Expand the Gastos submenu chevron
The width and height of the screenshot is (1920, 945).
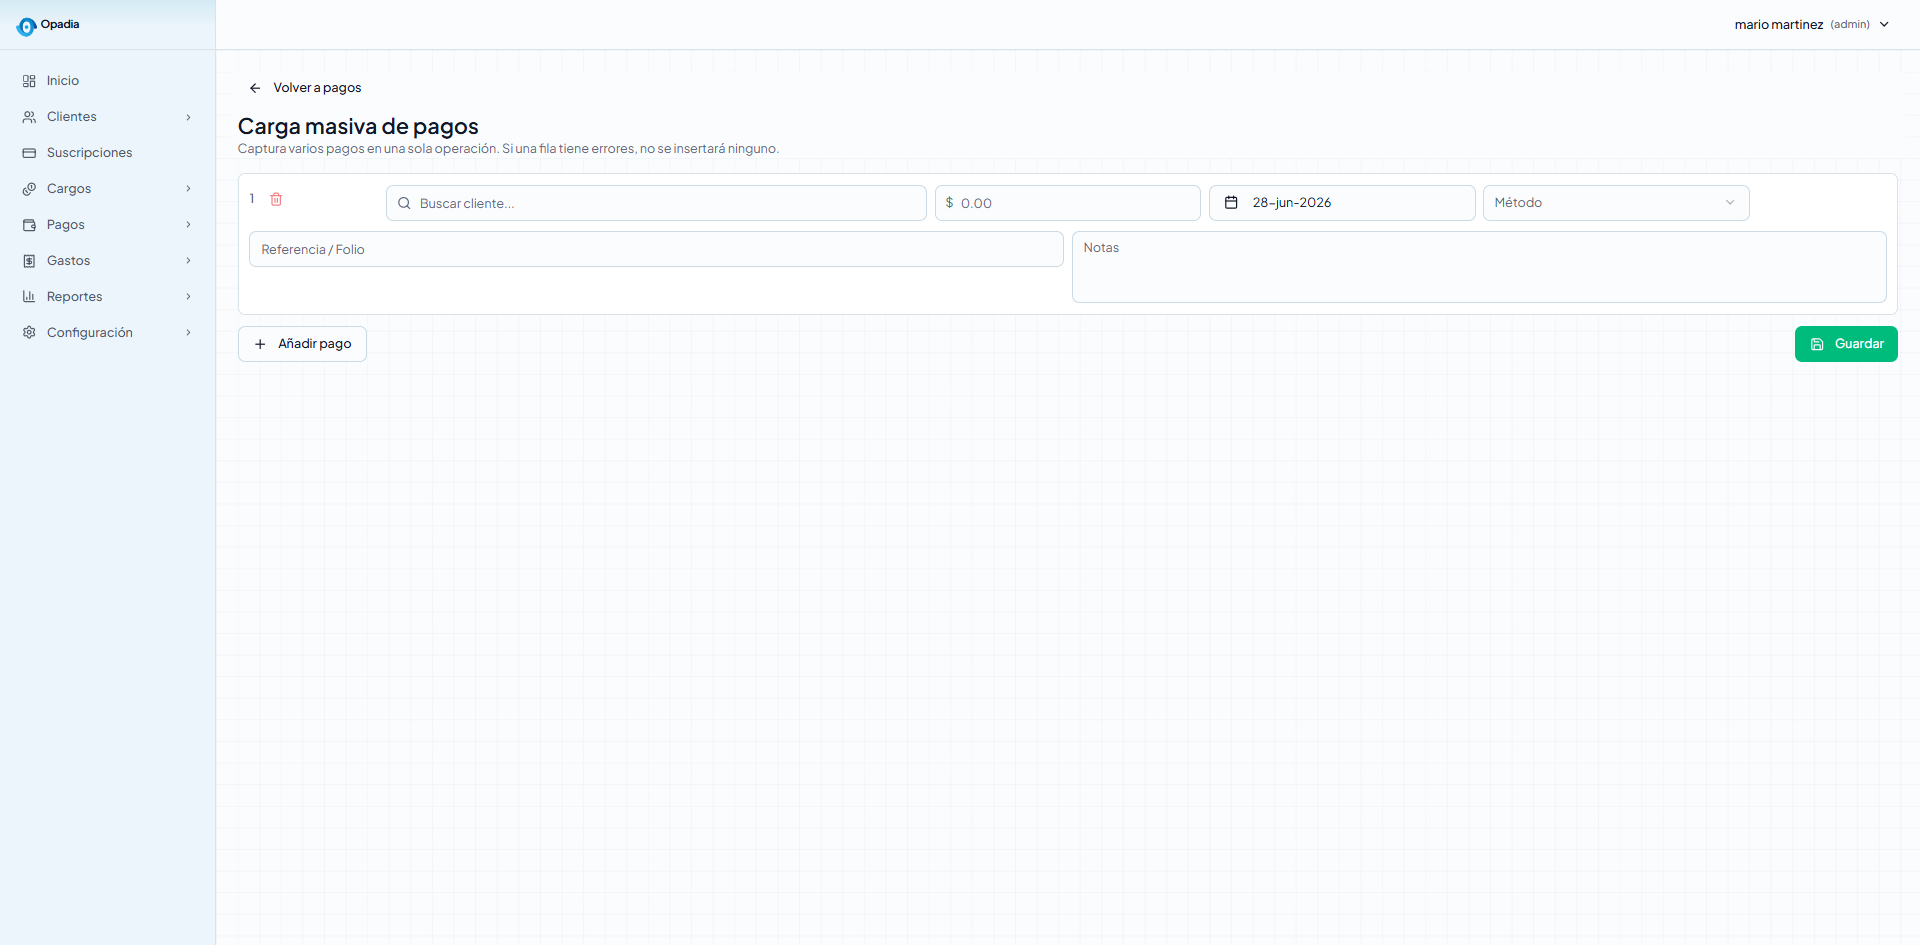(188, 261)
